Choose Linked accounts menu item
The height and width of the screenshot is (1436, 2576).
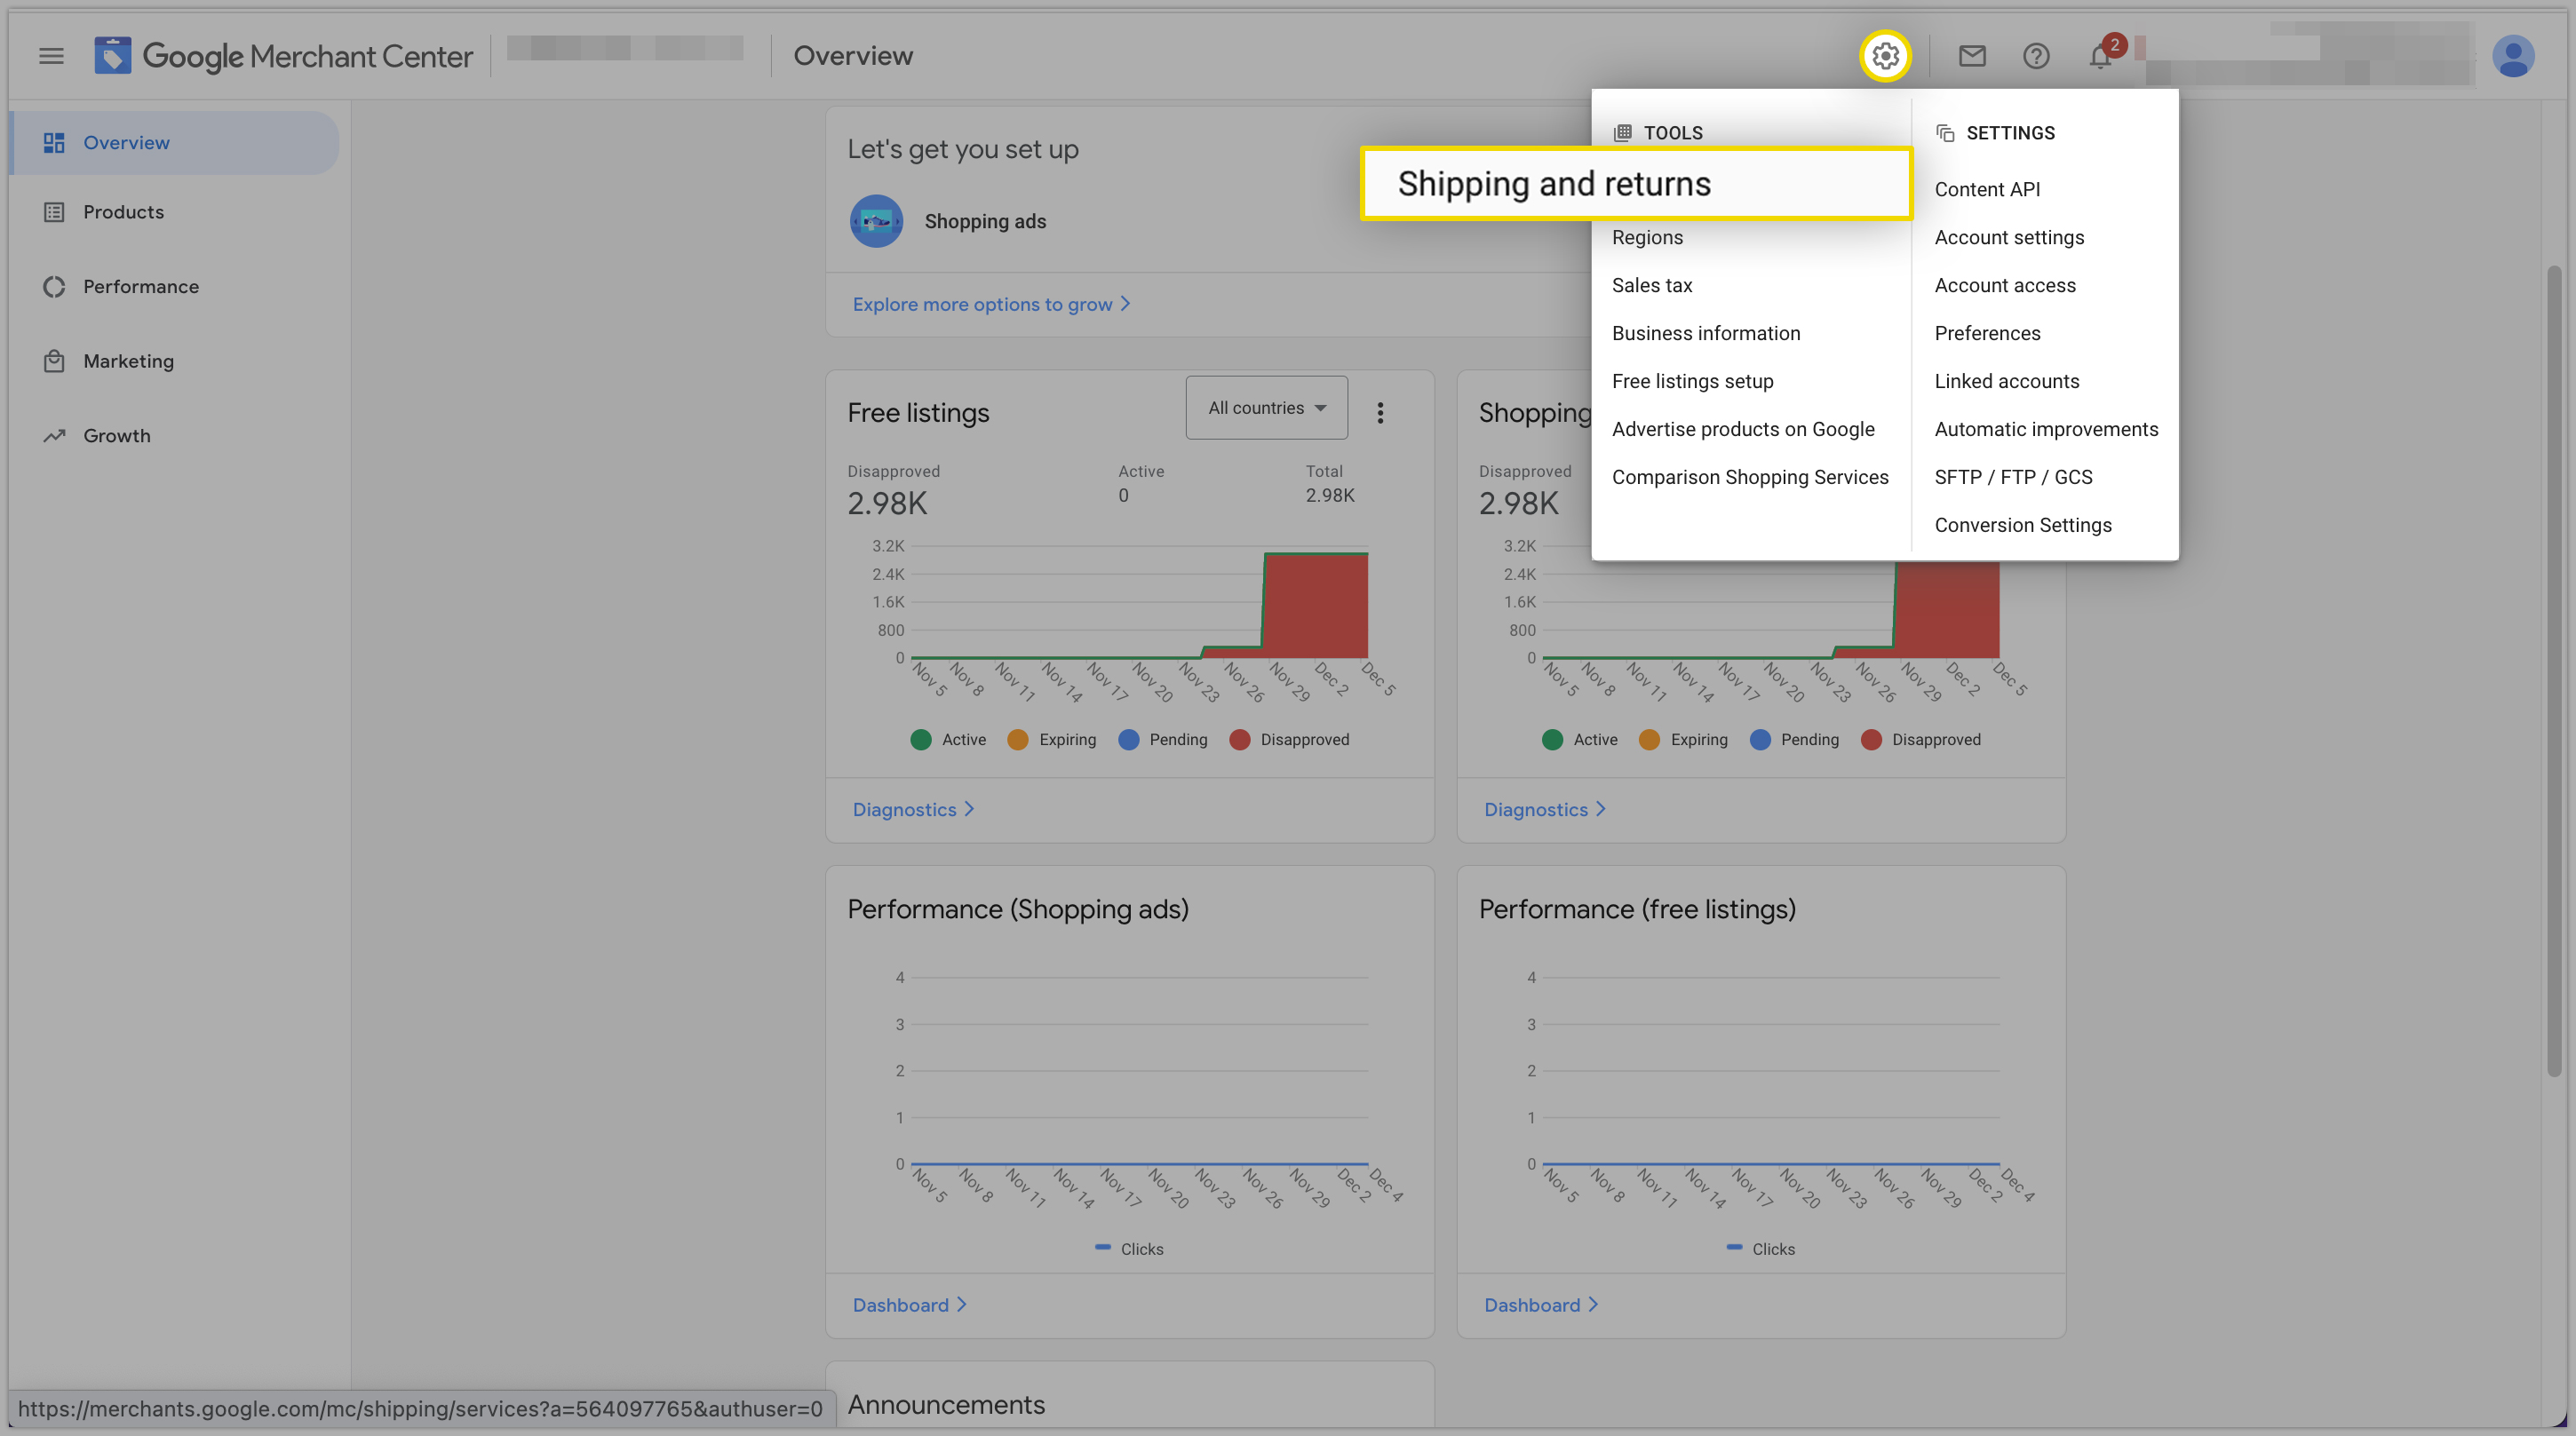click(2006, 381)
